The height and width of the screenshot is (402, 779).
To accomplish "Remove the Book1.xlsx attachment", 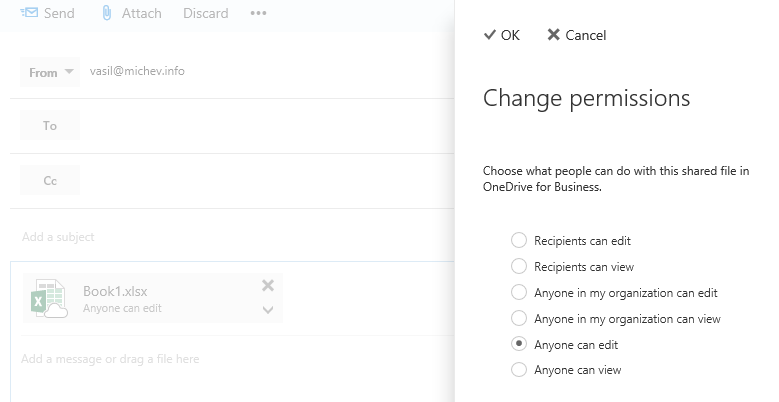I will coord(268,286).
